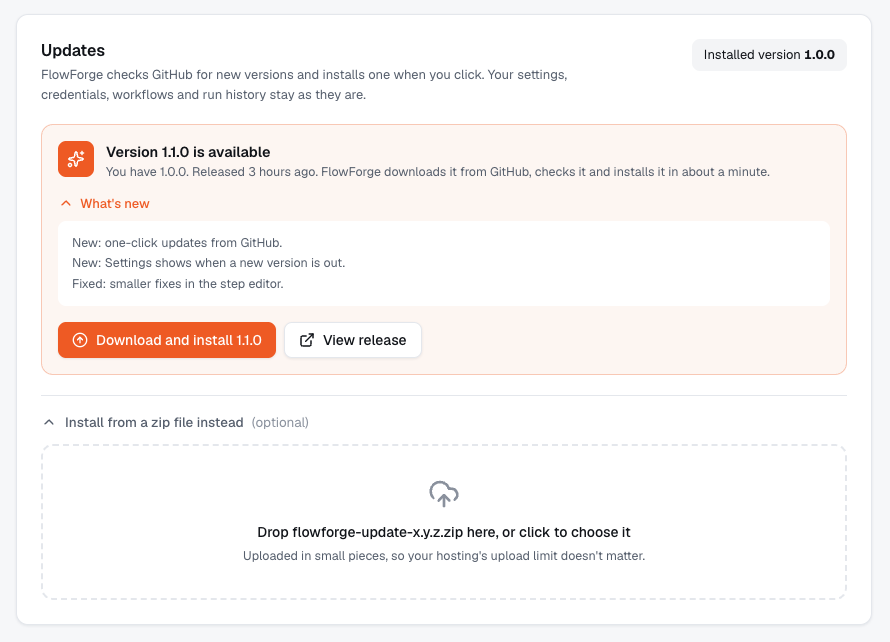Click the orange sparkle update icon
The width and height of the screenshot is (890, 642).
[76, 159]
